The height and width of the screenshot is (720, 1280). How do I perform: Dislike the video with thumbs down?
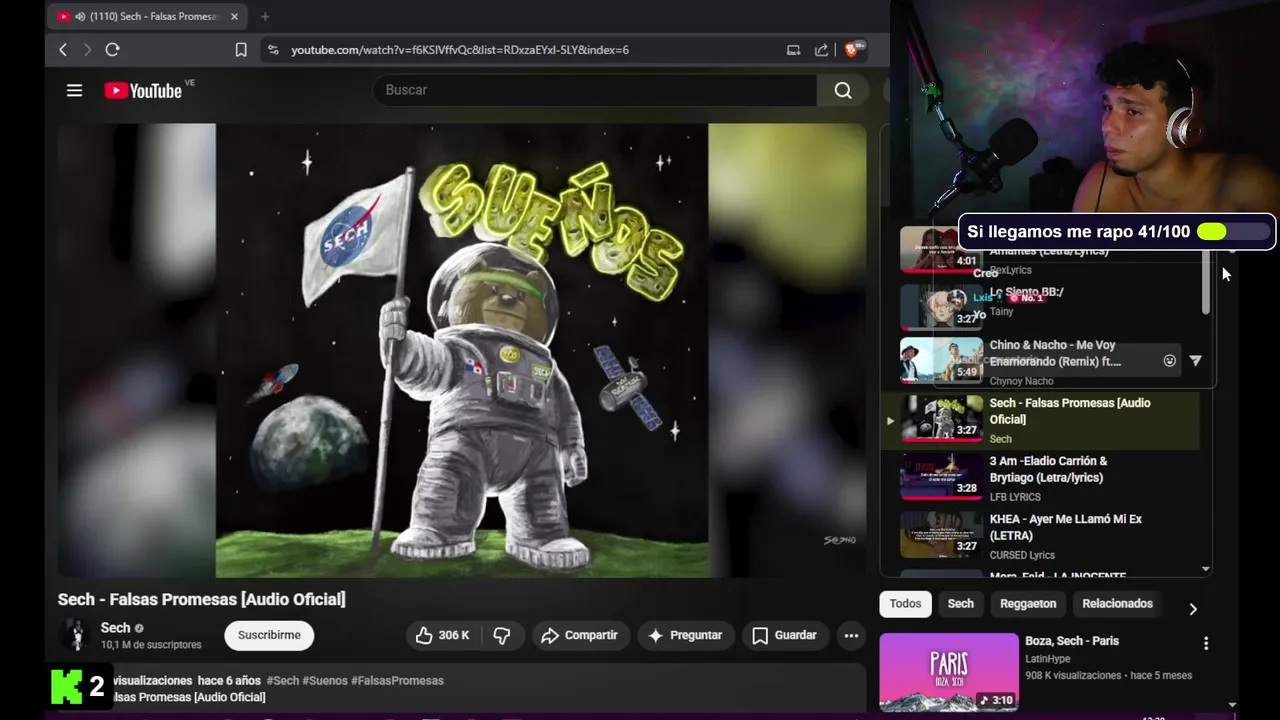tap(502, 635)
